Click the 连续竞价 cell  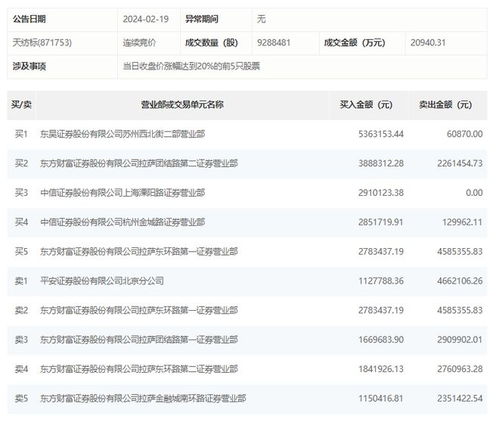139,43
